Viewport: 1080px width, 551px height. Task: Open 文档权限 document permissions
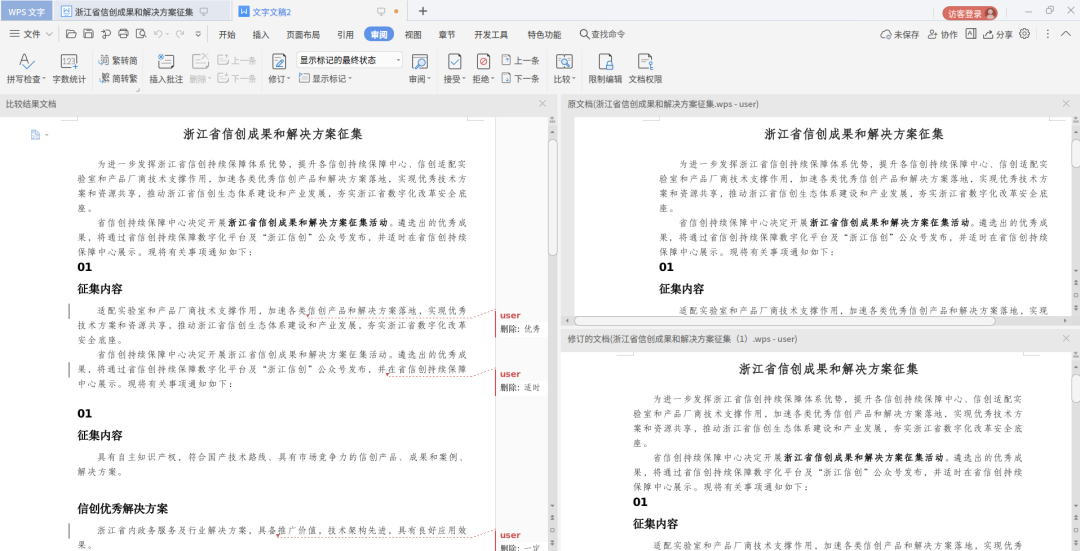[645, 69]
